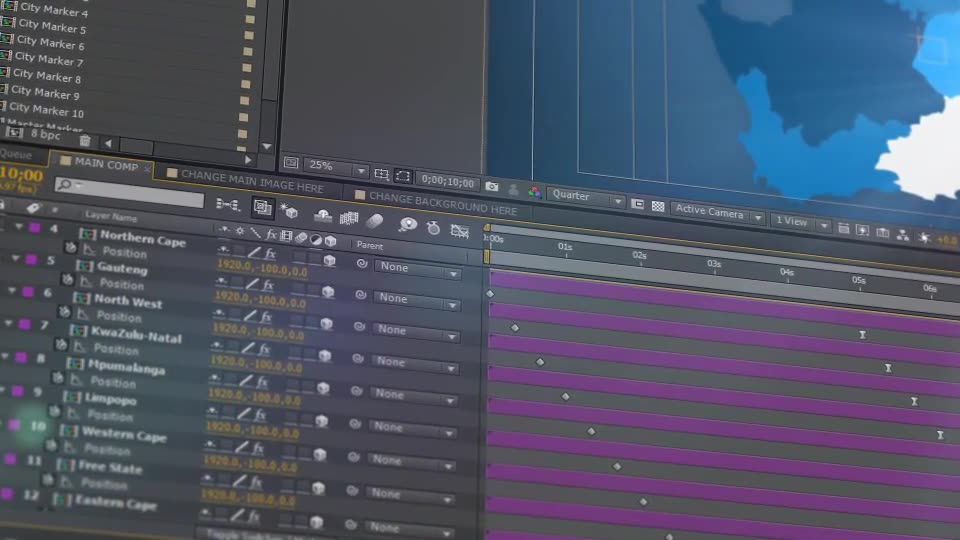Toggle Draft 3D icon in timeline

(x=289, y=211)
